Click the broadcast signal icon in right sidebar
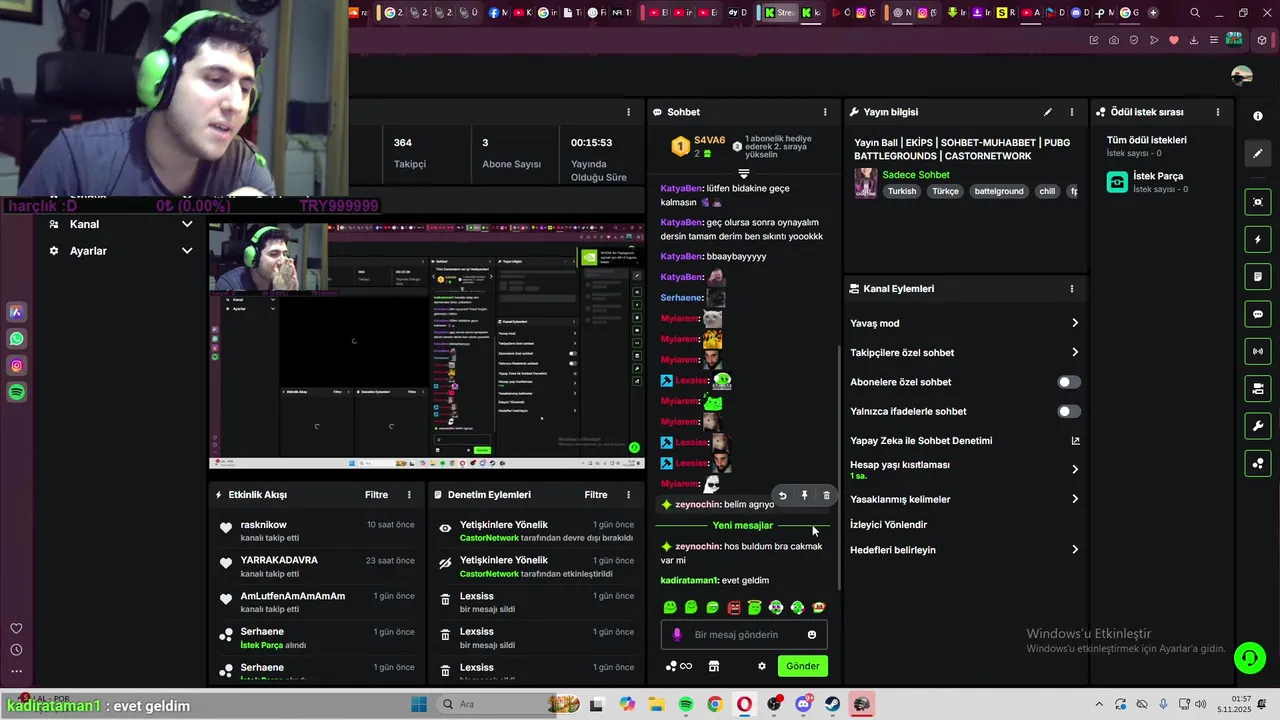The image size is (1280, 720). click(x=1258, y=351)
